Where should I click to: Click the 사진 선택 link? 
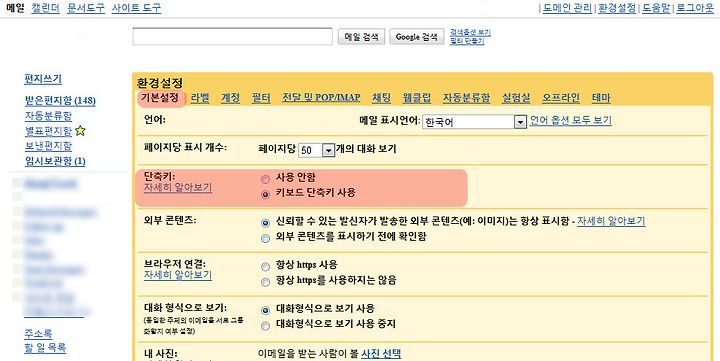(381, 354)
